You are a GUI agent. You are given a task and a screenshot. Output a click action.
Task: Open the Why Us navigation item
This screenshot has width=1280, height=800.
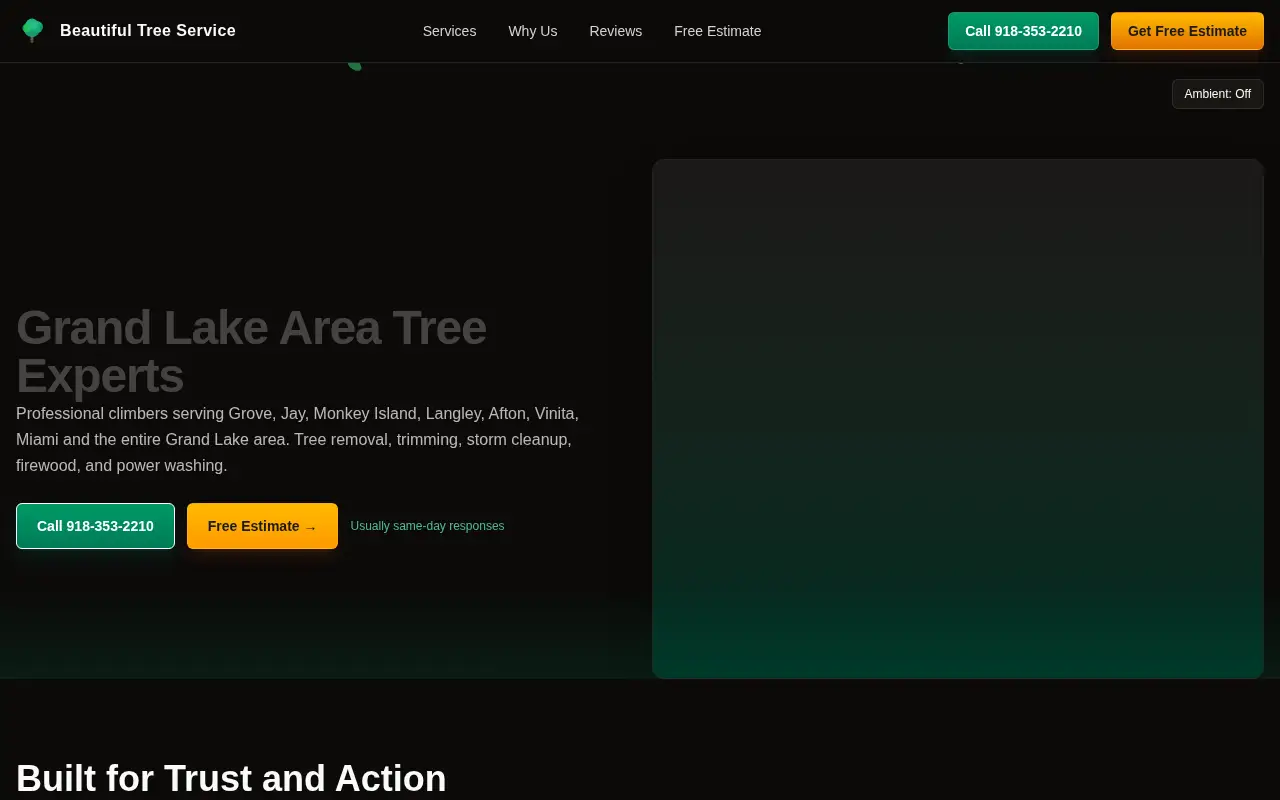pyautogui.click(x=532, y=31)
